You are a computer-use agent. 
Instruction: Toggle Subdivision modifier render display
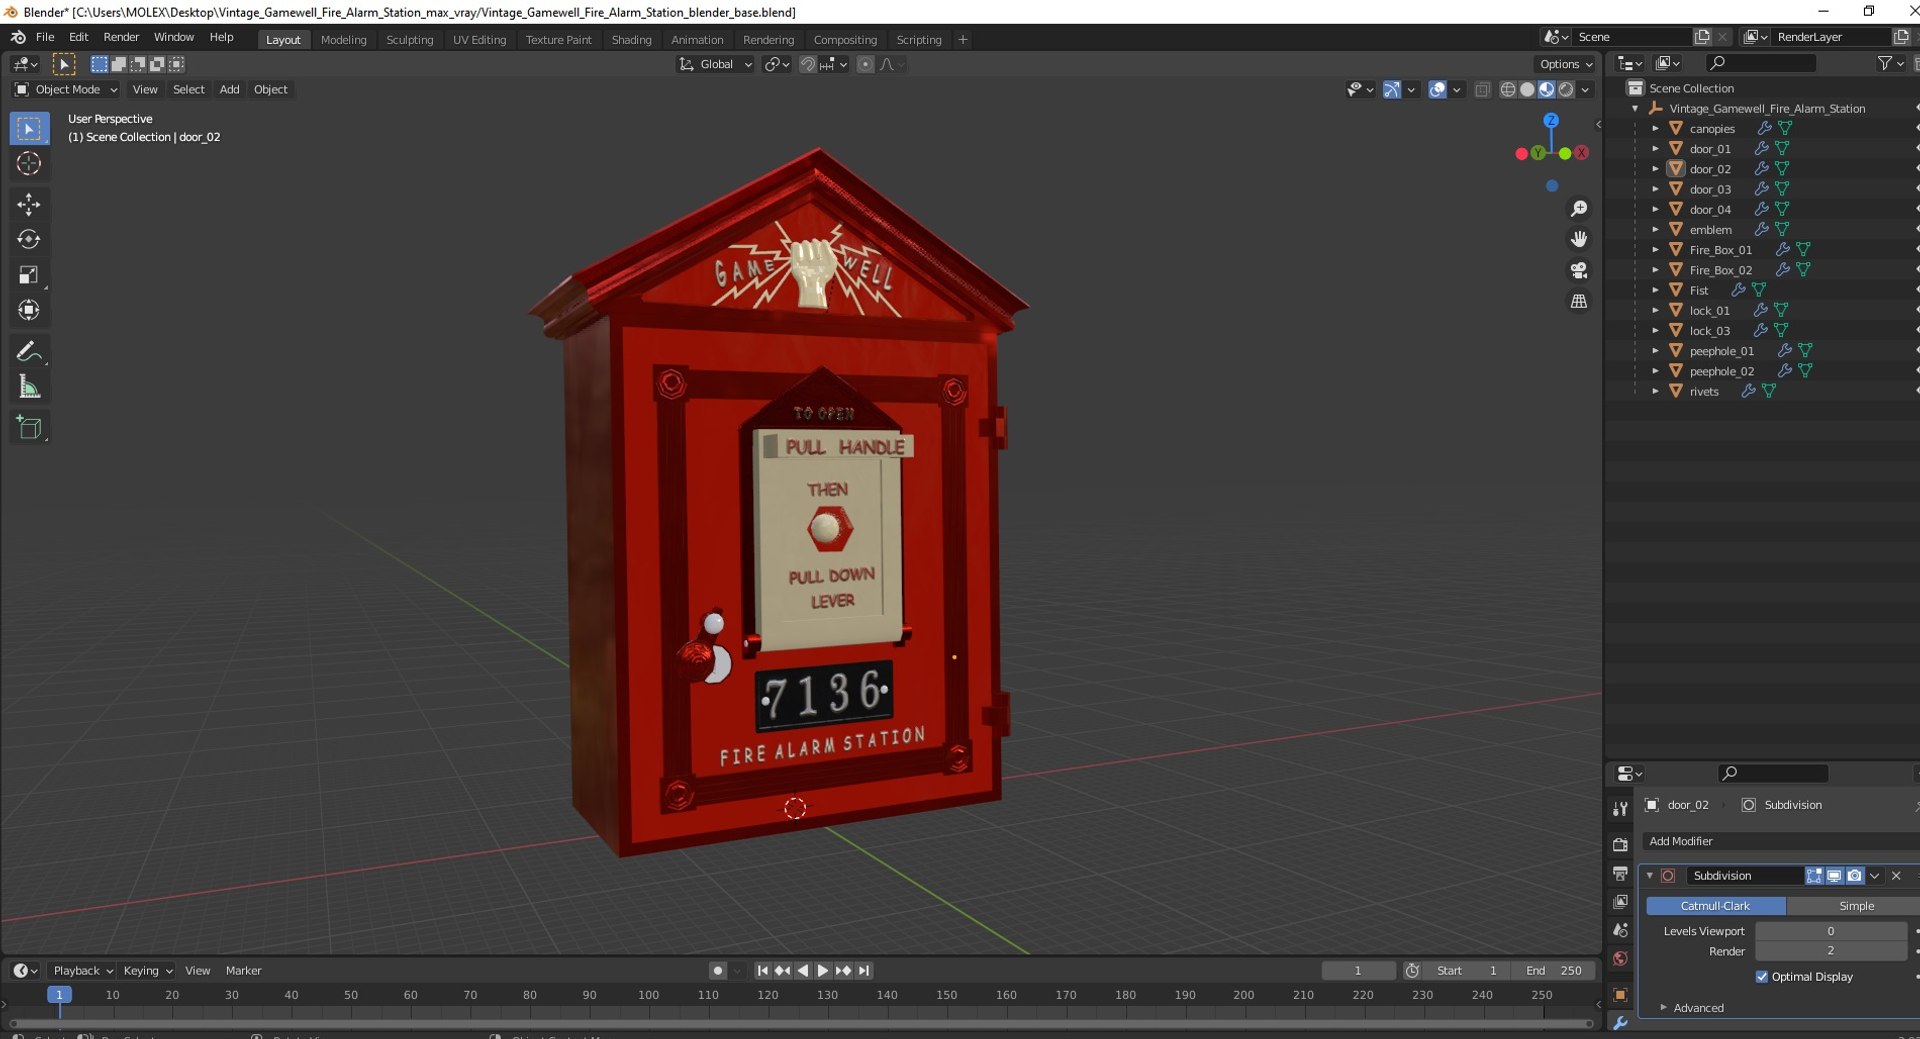point(1855,876)
